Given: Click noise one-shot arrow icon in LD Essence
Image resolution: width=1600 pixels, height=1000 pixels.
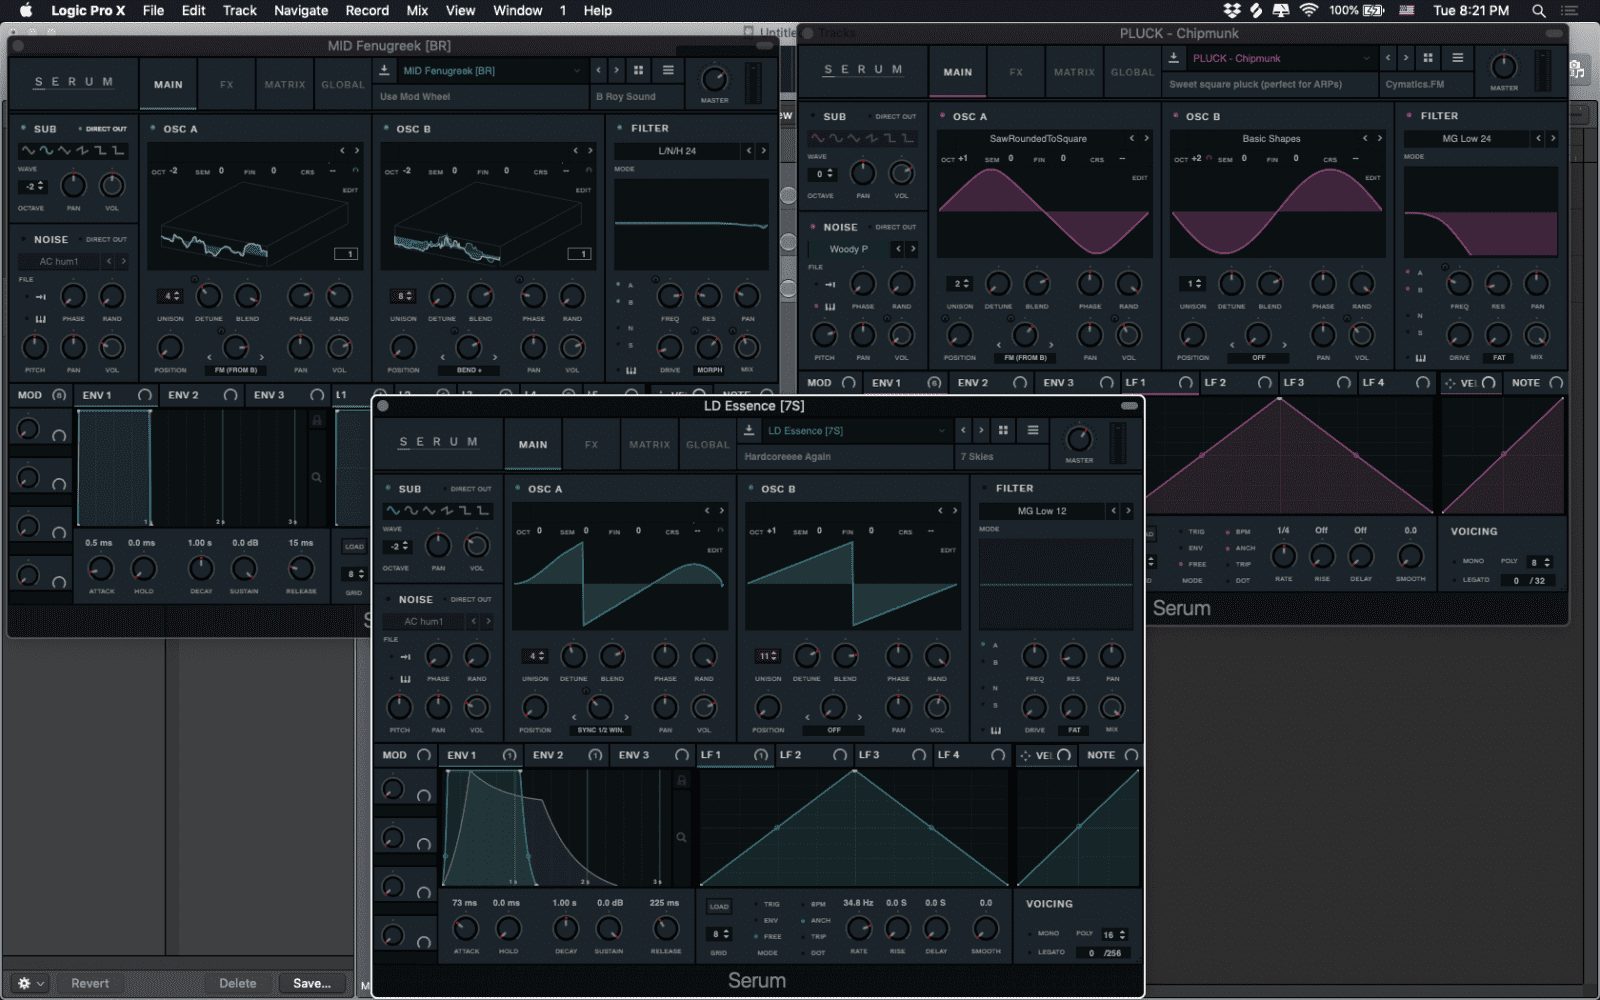Looking at the screenshot, I should pos(405,657).
